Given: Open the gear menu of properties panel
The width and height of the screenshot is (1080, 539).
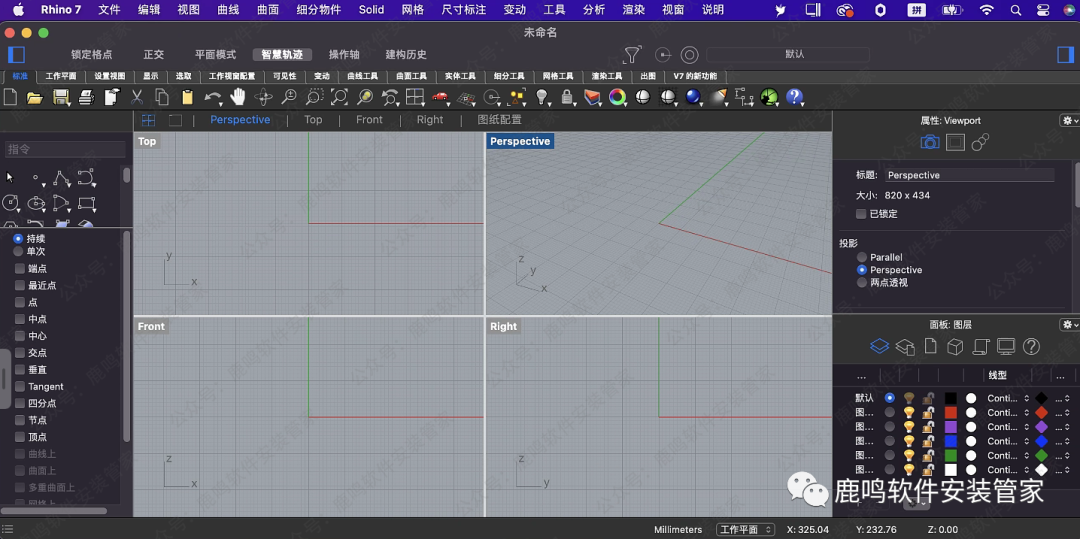Looking at the screenshot, I should pos(1068,120).
